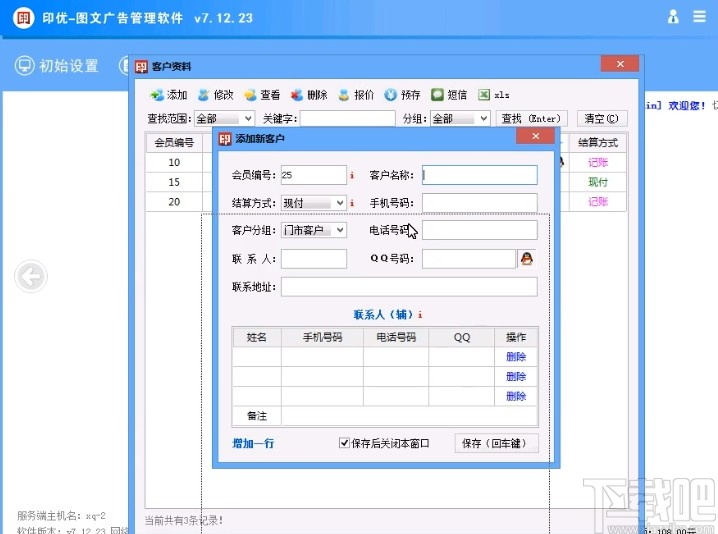This screenshot has width=718, height=534.
Task: Delete the second contact row via 删除
Action: (x=516, y=376)
